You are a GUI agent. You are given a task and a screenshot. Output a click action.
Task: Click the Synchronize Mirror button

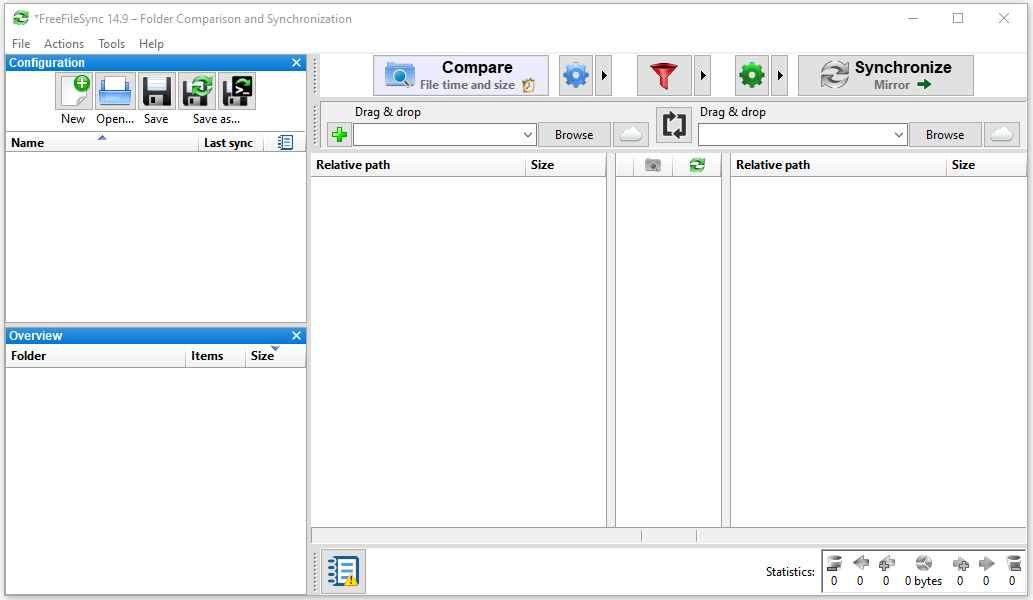click(885, 75)
